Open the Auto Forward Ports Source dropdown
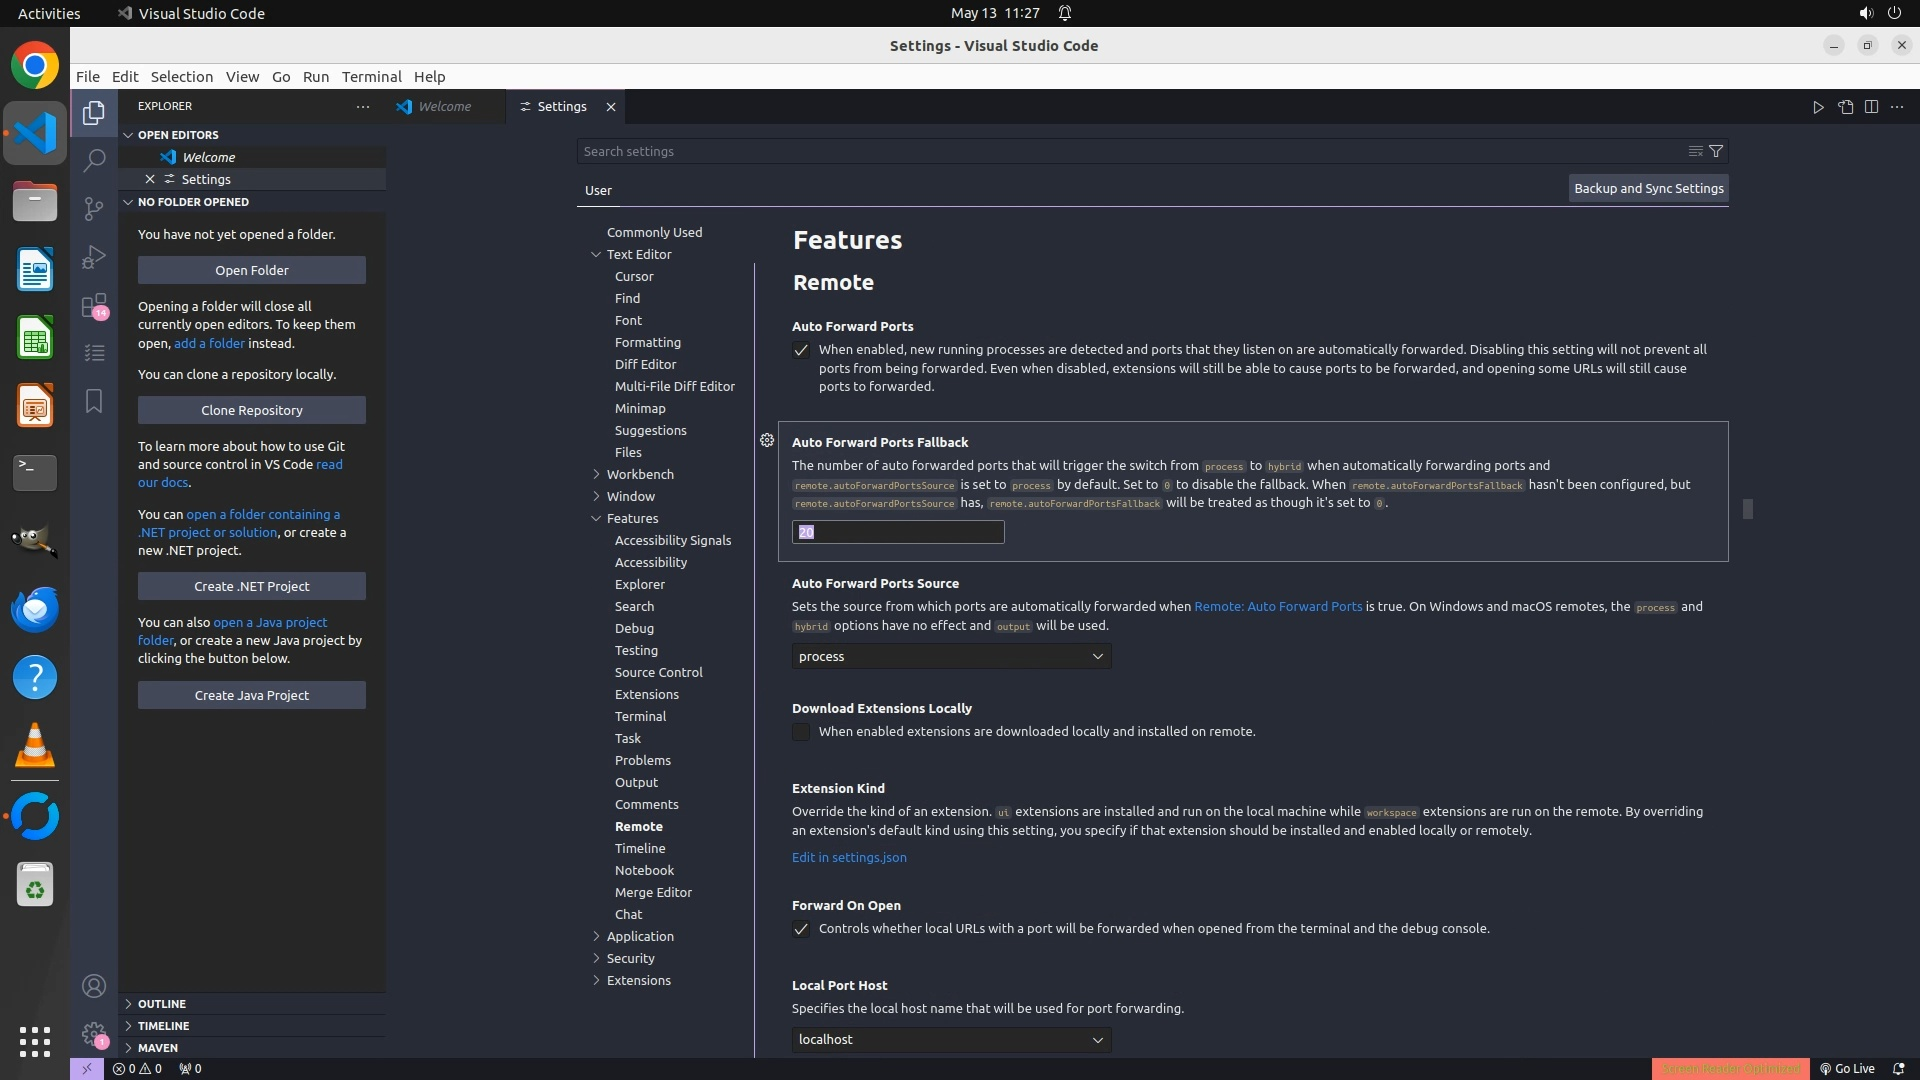1920x1080 pixels. click(950, 656)
